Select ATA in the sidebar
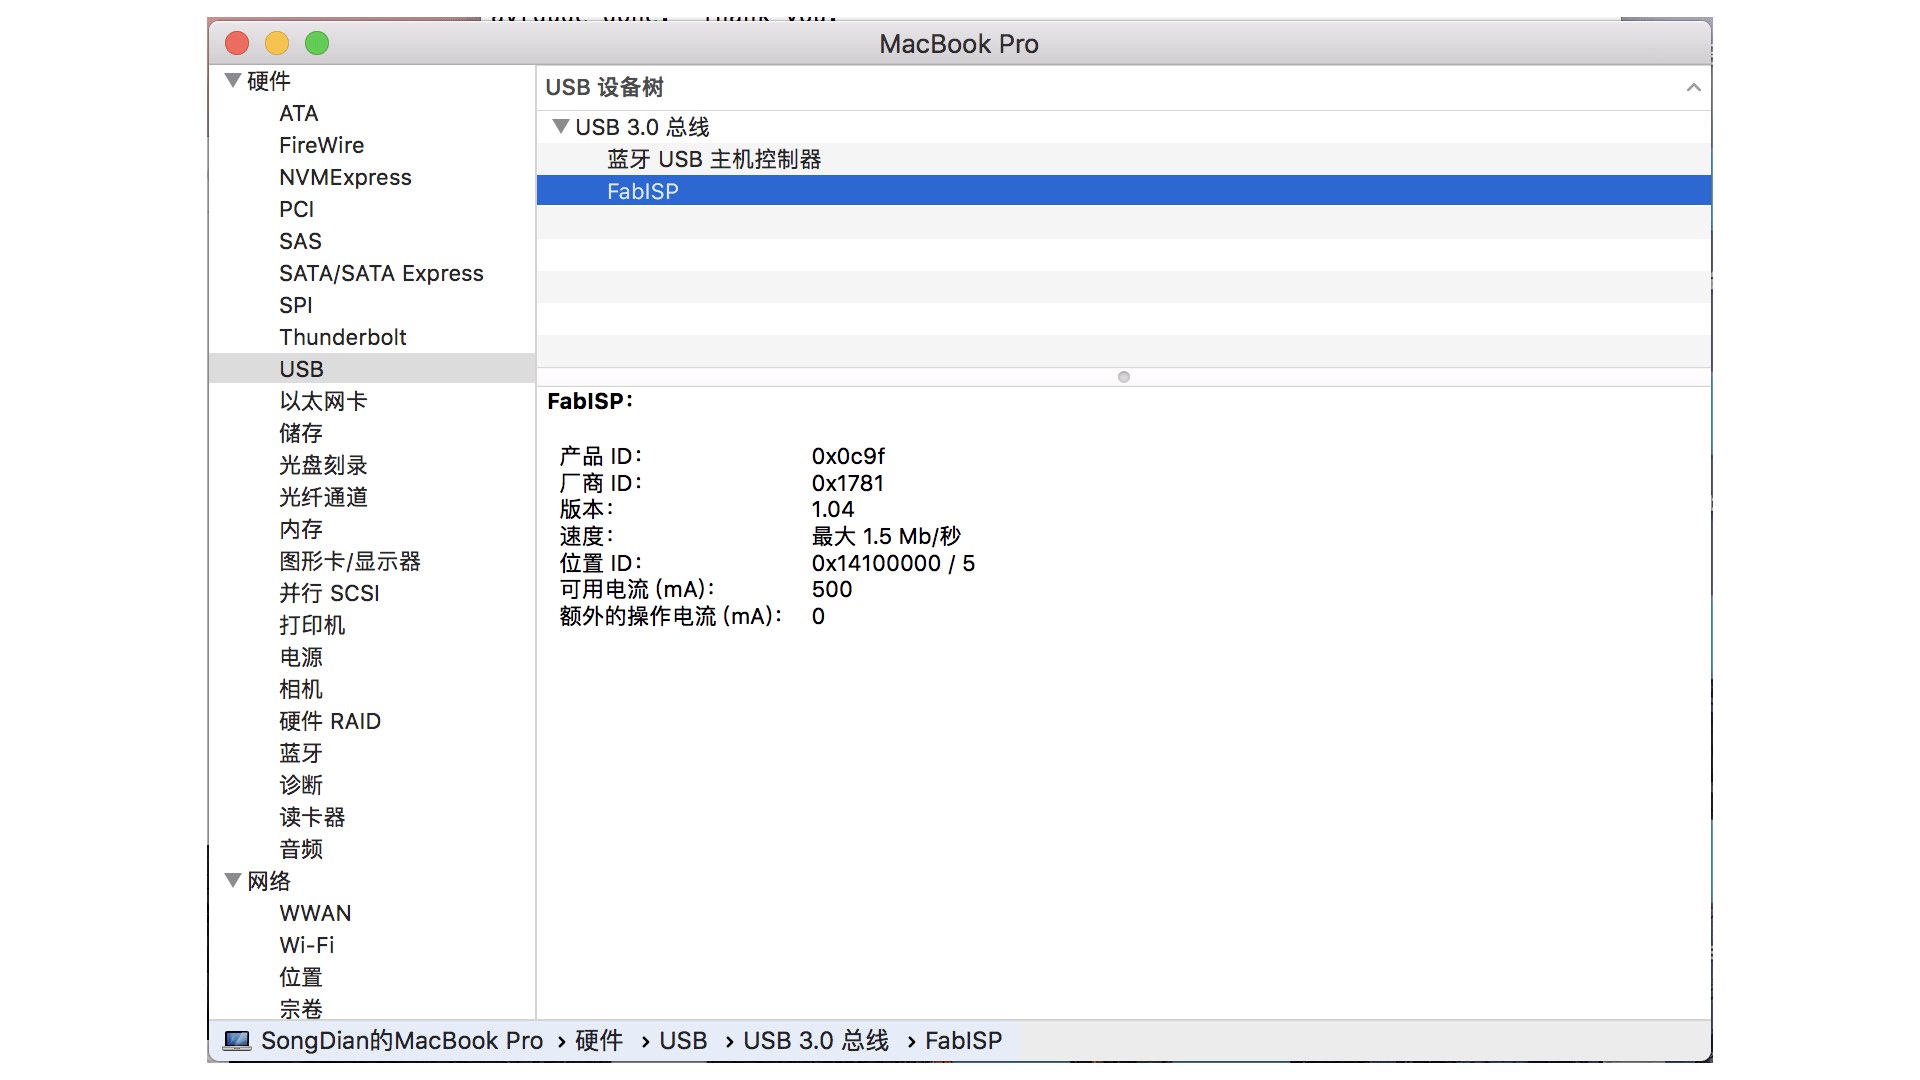Viewport: 1920px width, 1080px height. coord(299,113)
